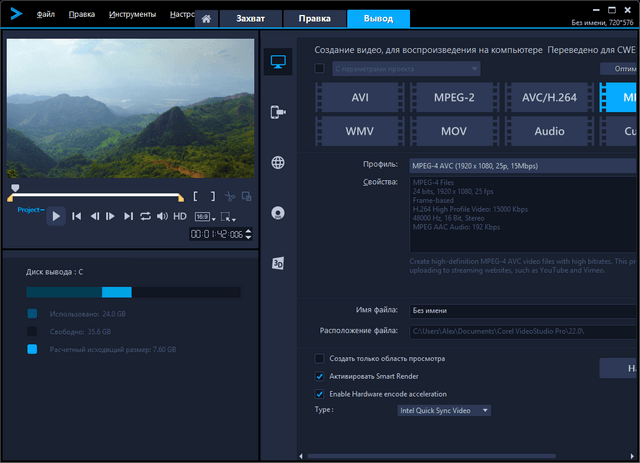640x463 pixels.
Task: Select the Computer output category icon
Action: [x=278, y=61]
